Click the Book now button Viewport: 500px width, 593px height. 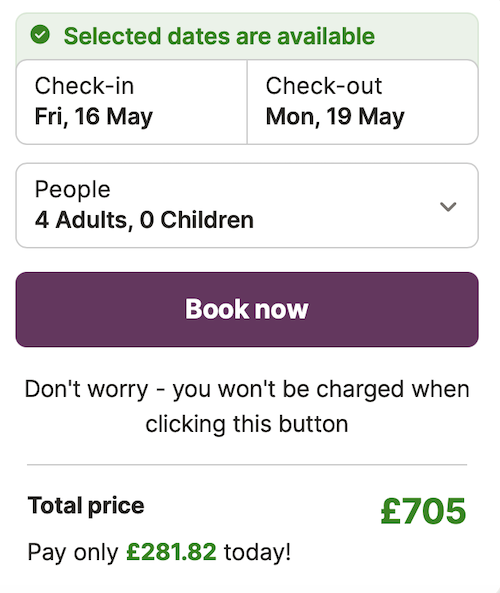[x=247, y=309]
